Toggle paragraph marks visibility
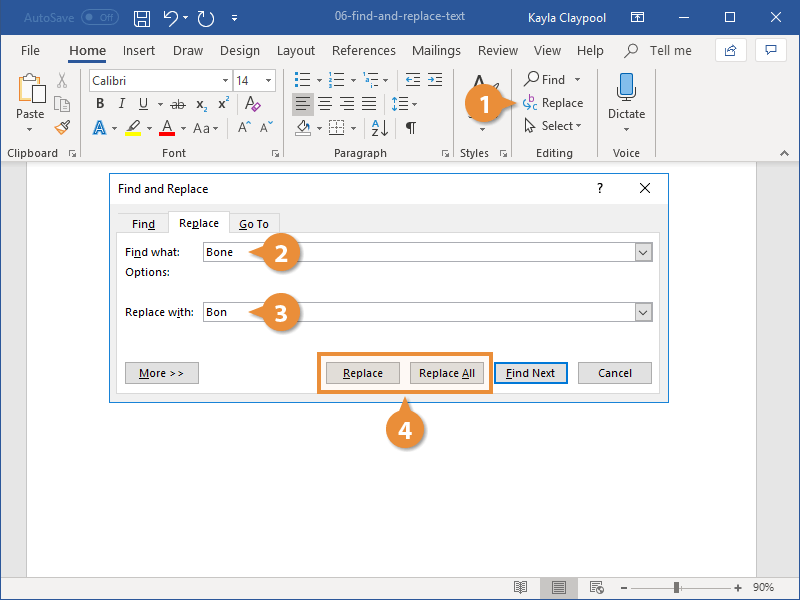The height and width of the screenshot is (600, 800). (x=412, y=128)
